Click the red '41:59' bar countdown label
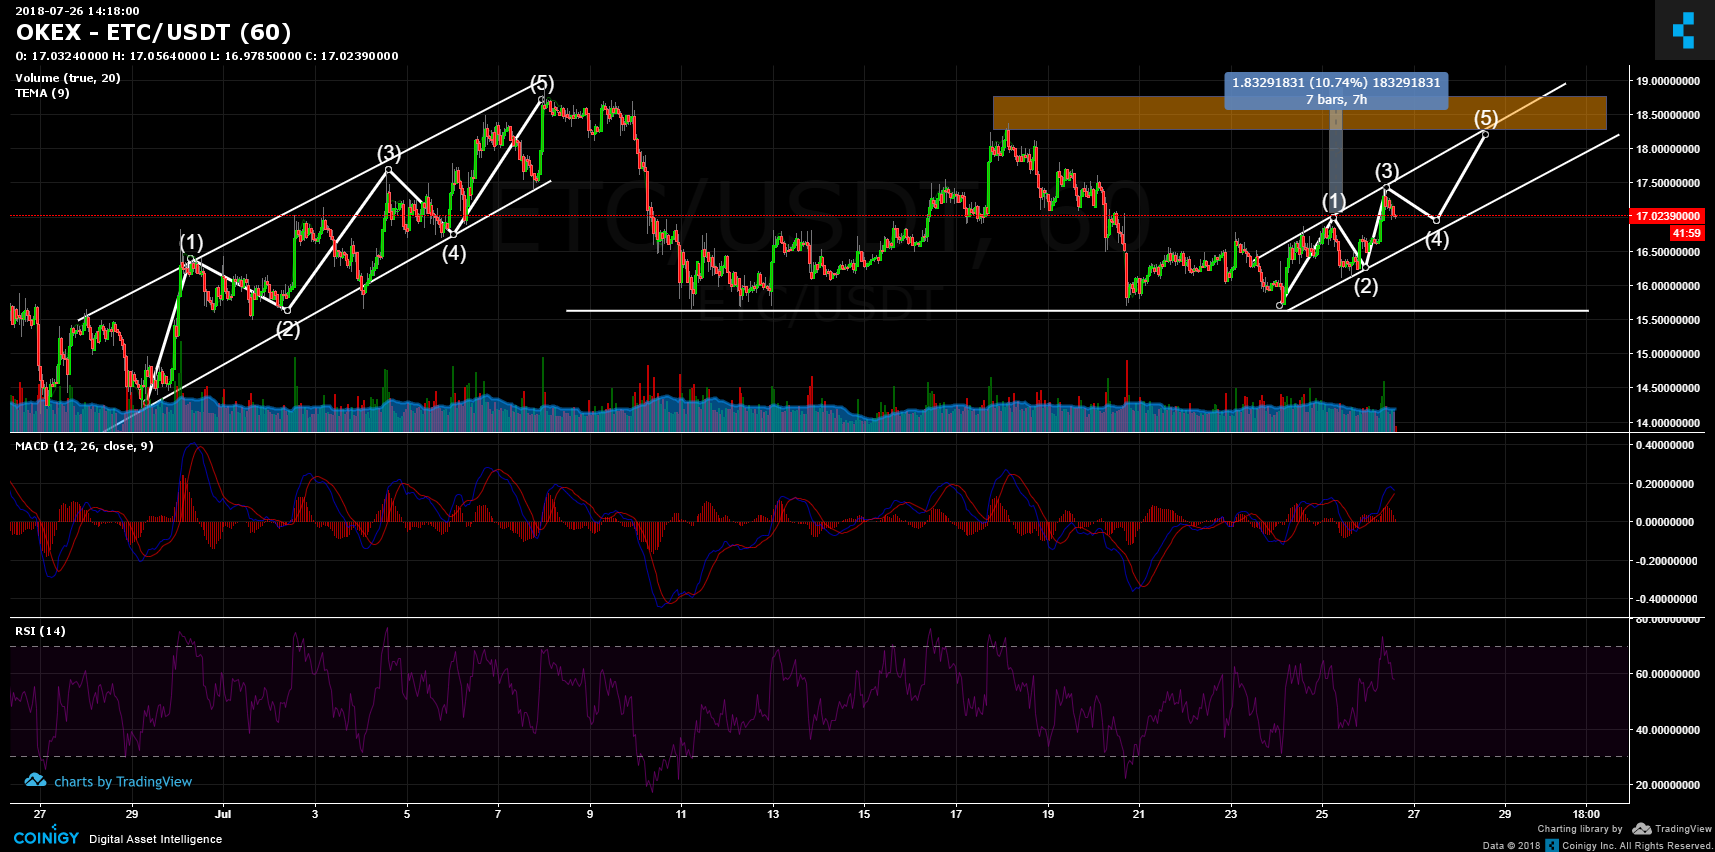Viewport: 1715px width, 852px height. 1686,233
